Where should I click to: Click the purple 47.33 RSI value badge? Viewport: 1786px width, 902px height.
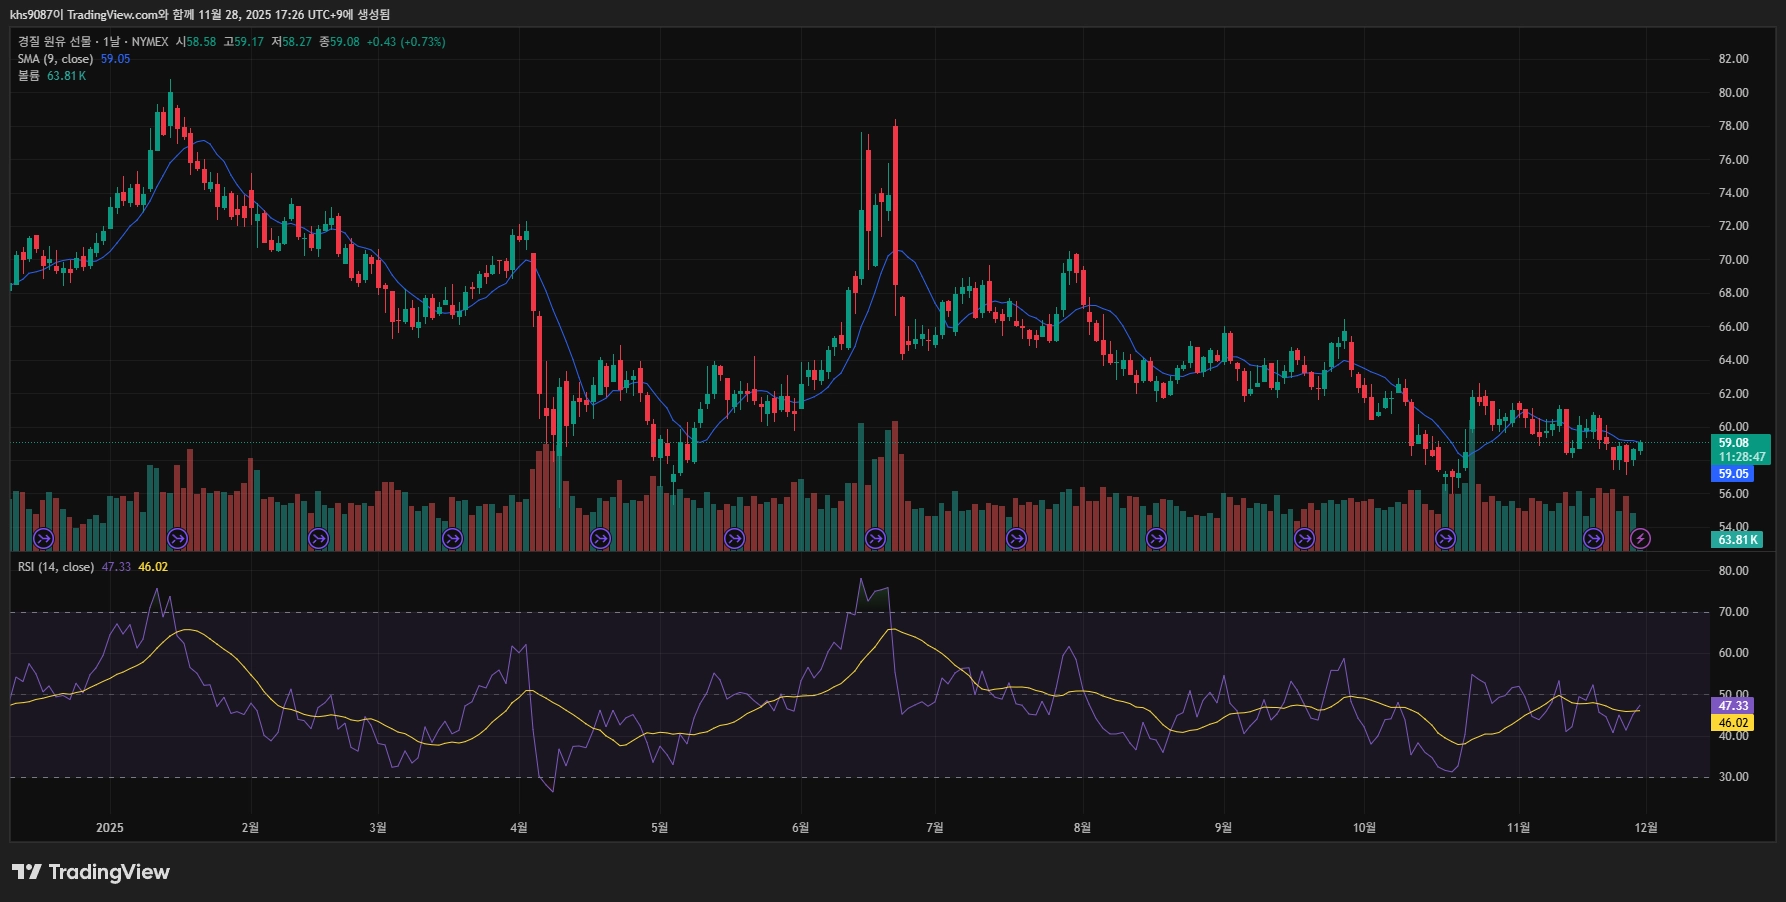[x=1733, y=707]
